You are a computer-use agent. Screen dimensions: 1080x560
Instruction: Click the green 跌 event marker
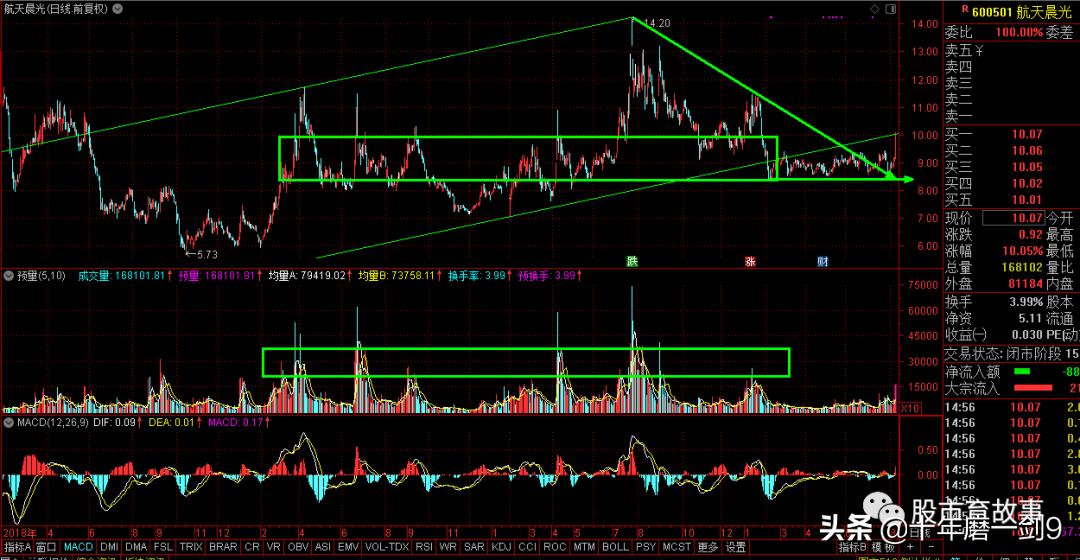(x=632, y=261)
